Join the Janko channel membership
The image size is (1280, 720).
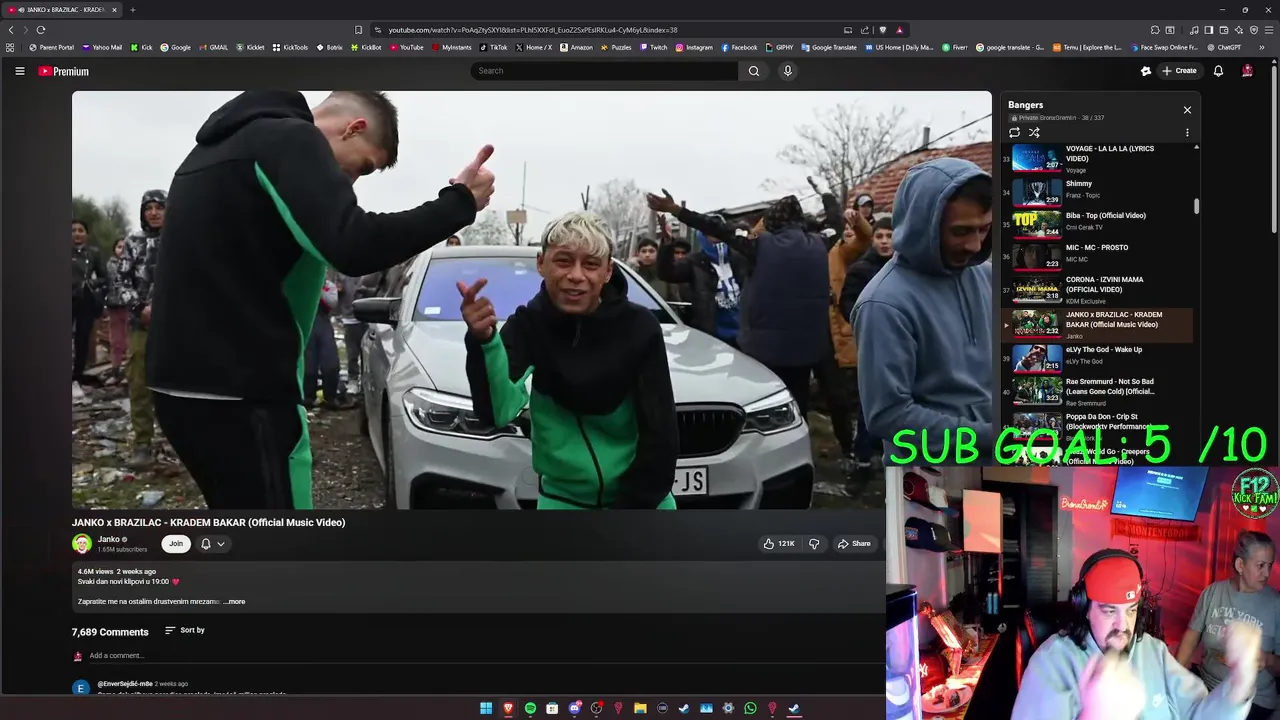(176, 544)
